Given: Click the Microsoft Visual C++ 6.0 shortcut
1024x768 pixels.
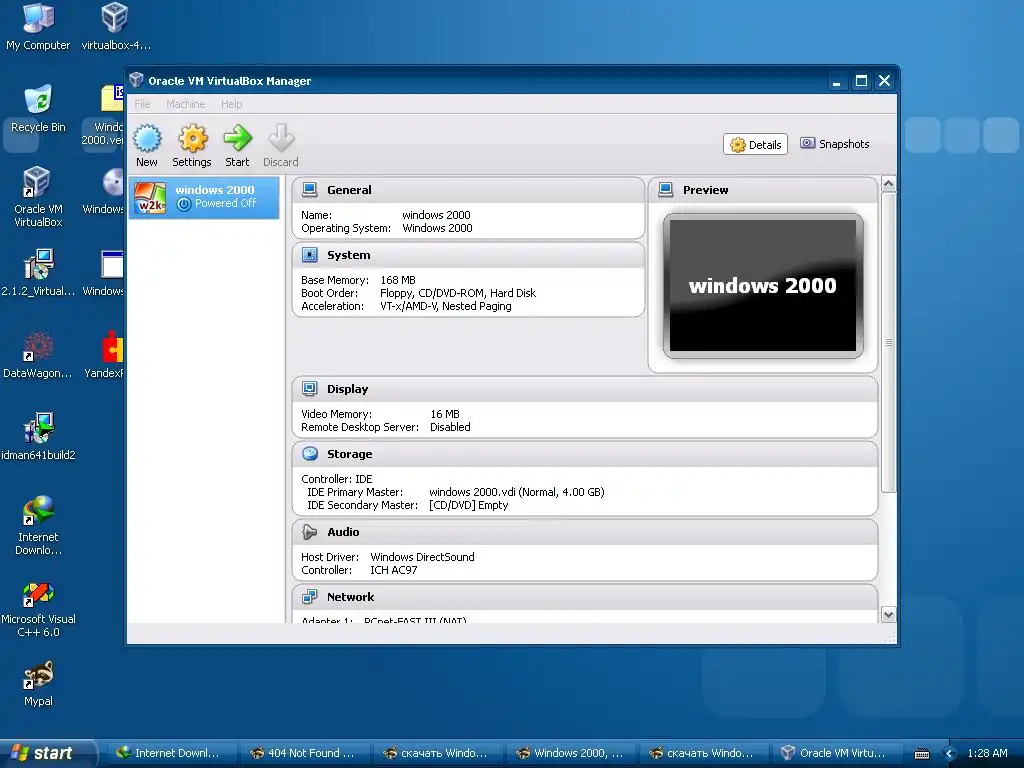Looking at the screenshot, I should pos(38,608).
